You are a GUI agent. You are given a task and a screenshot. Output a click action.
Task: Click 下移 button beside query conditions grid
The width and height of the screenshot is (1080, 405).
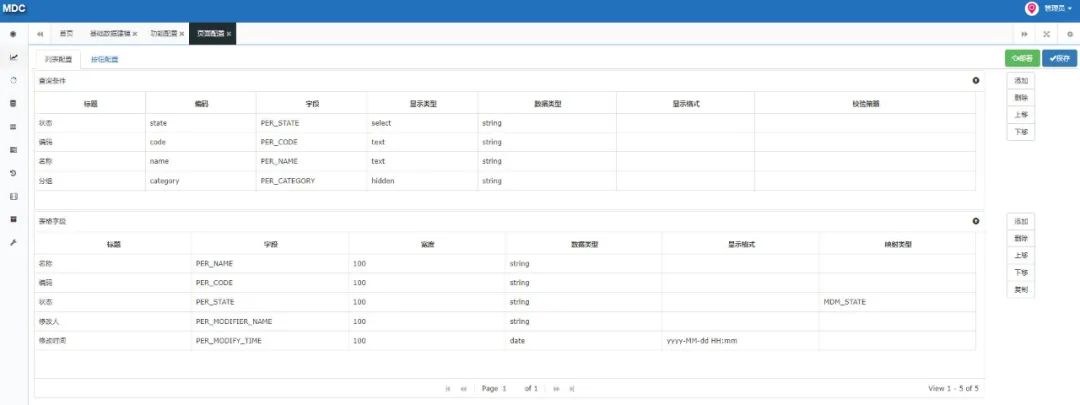[1021, 132]
